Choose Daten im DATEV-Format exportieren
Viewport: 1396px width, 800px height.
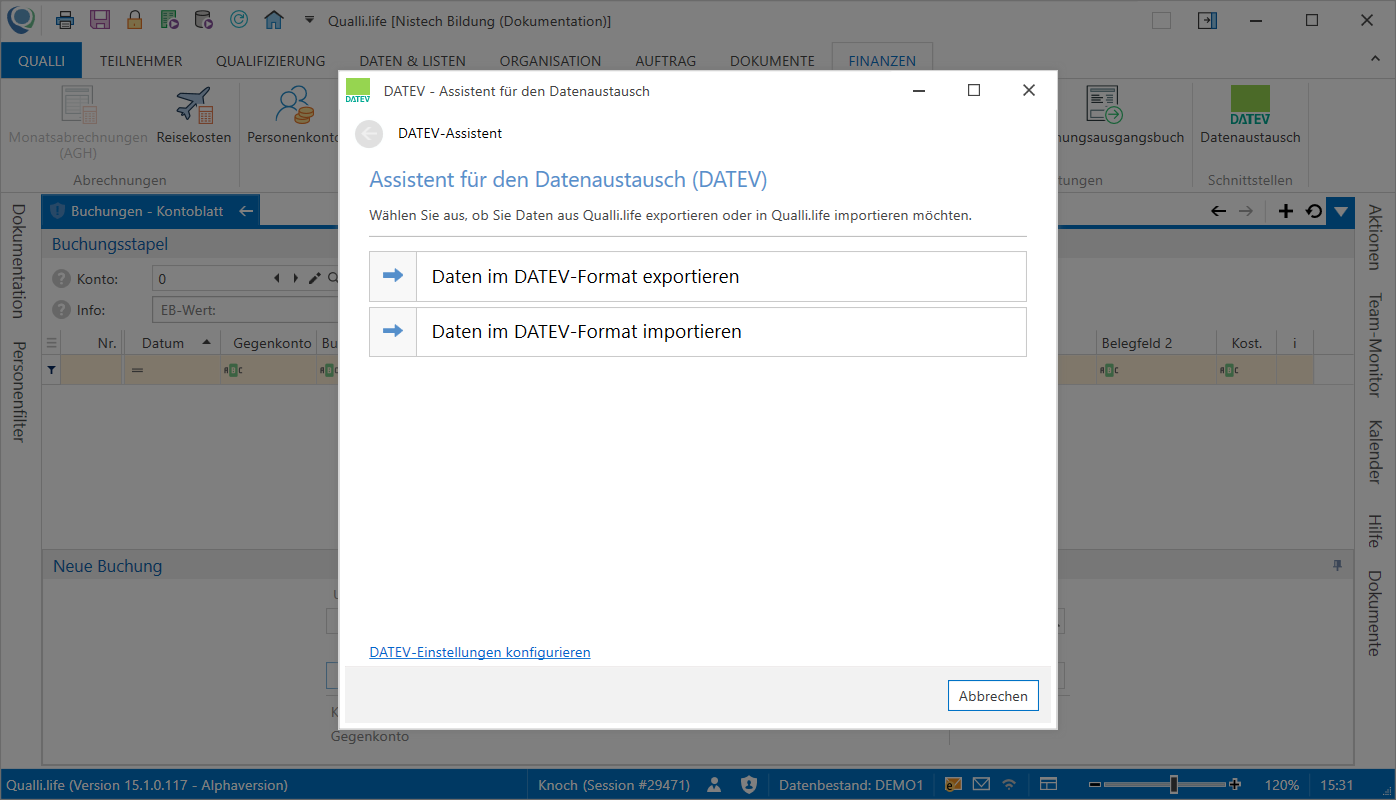click(698, 277)
